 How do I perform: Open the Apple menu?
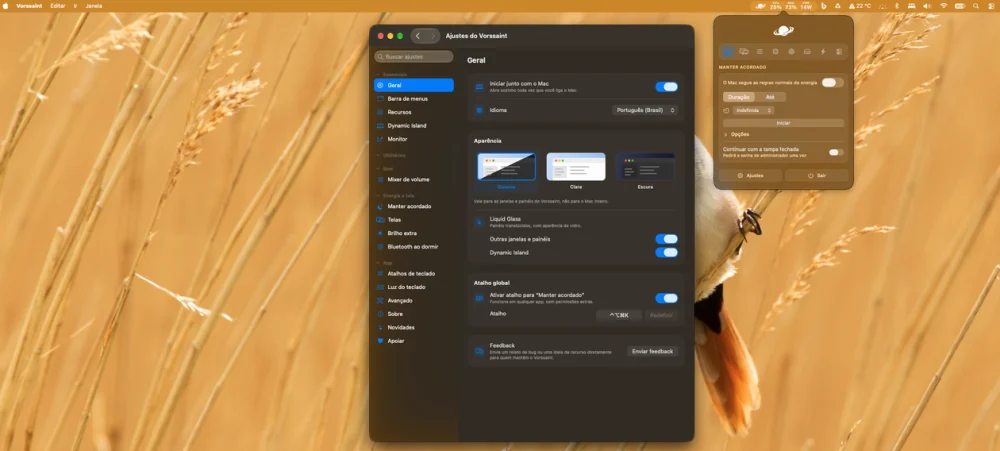(x=6, y=6)
